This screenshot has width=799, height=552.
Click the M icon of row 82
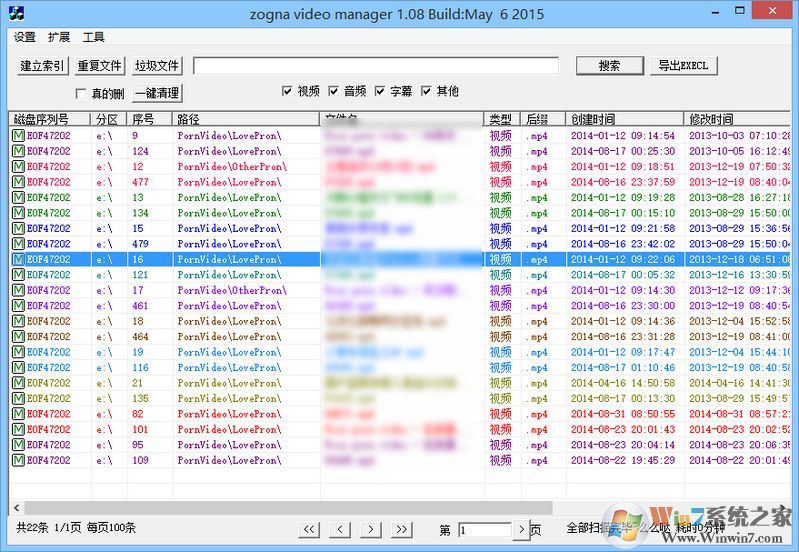(18, 413)
